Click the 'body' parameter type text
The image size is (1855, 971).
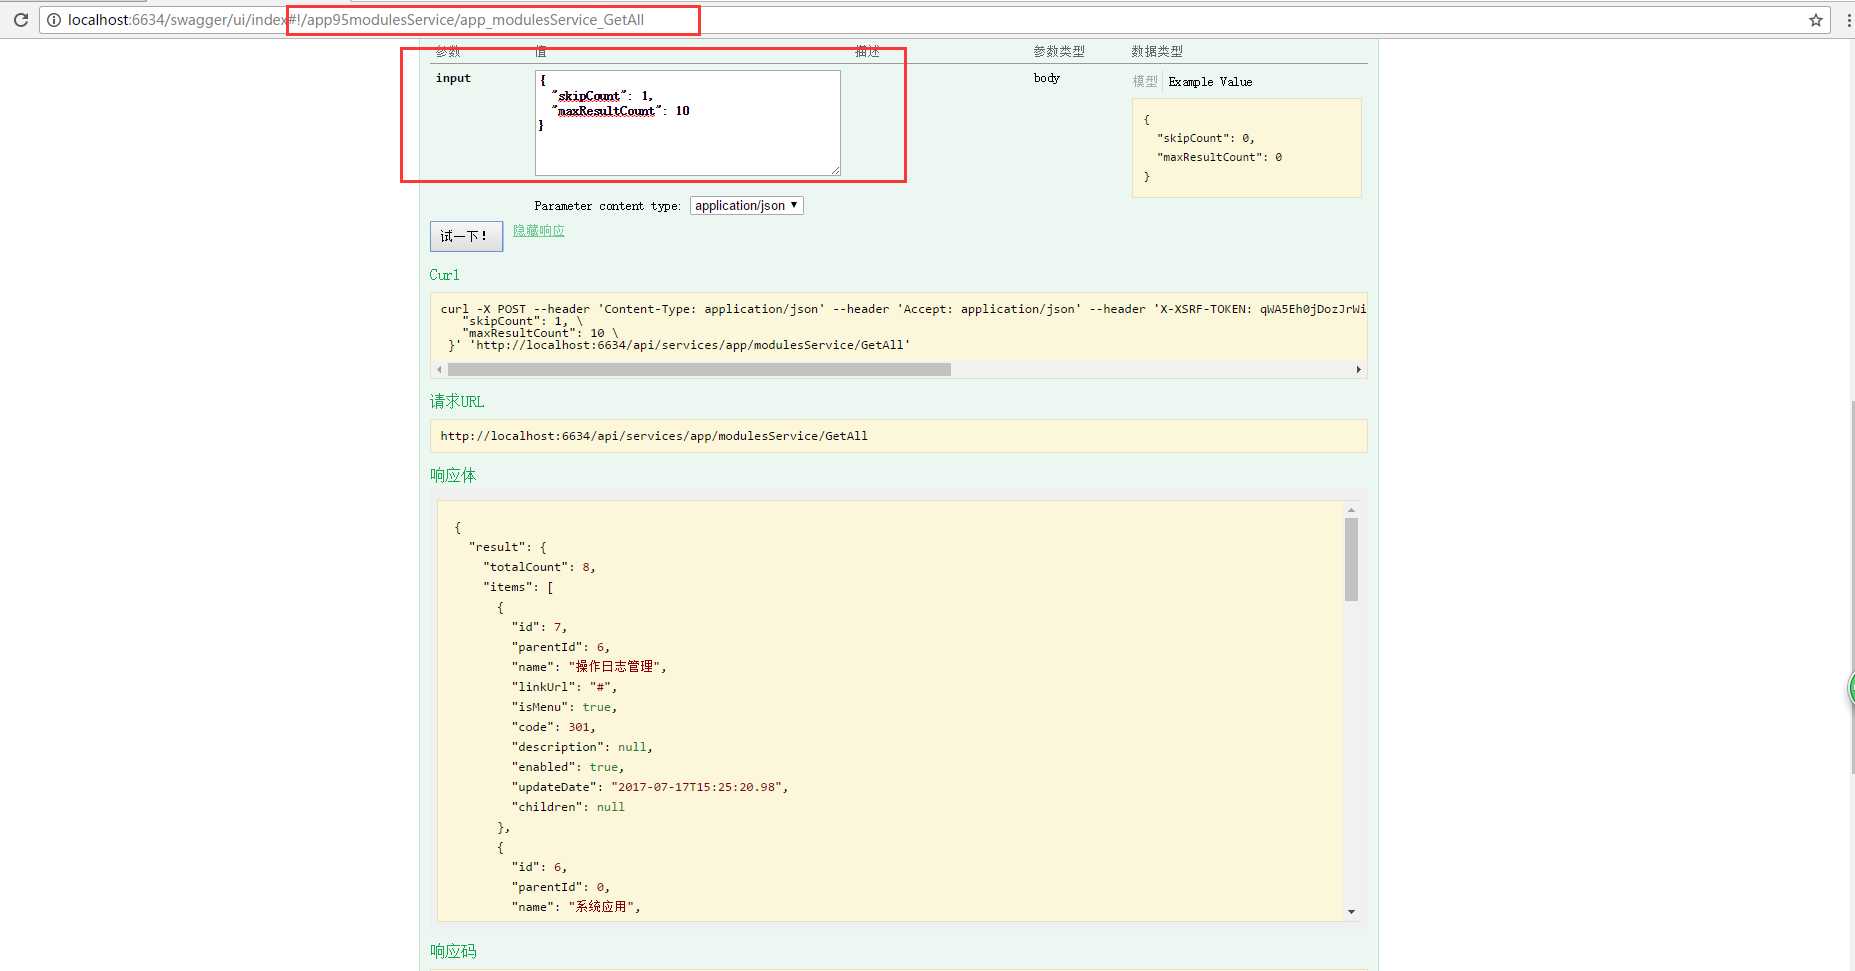click(x=1046, y=78)
